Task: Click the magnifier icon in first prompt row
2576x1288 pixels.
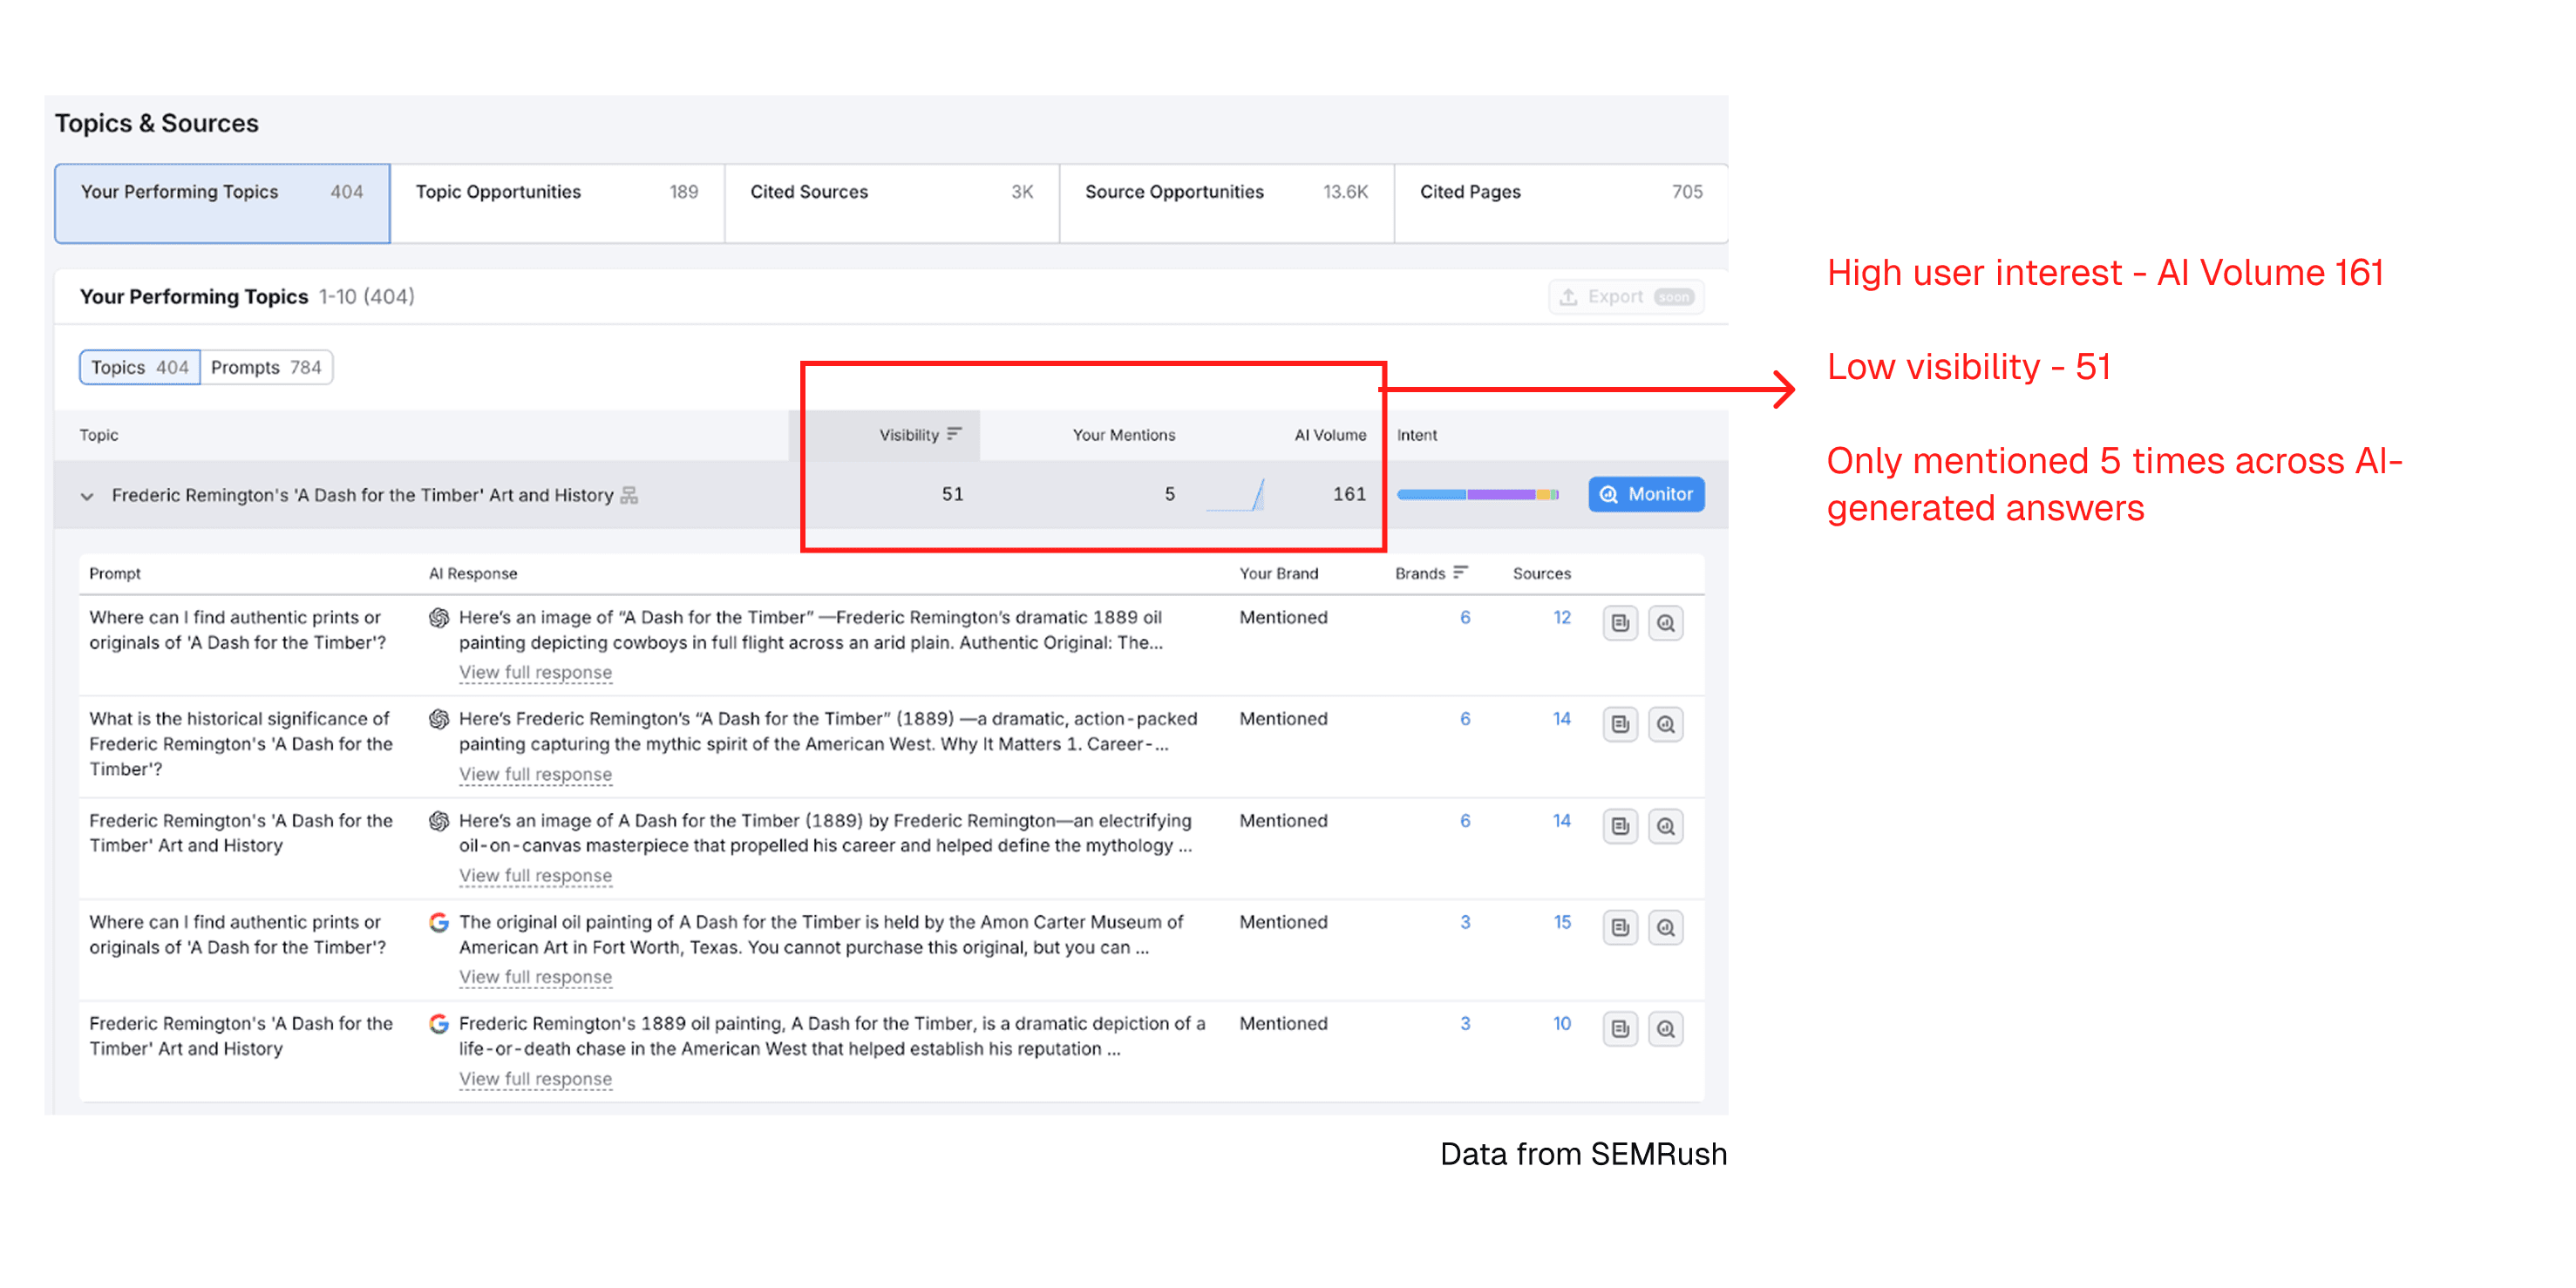Action: point(1665,623)
